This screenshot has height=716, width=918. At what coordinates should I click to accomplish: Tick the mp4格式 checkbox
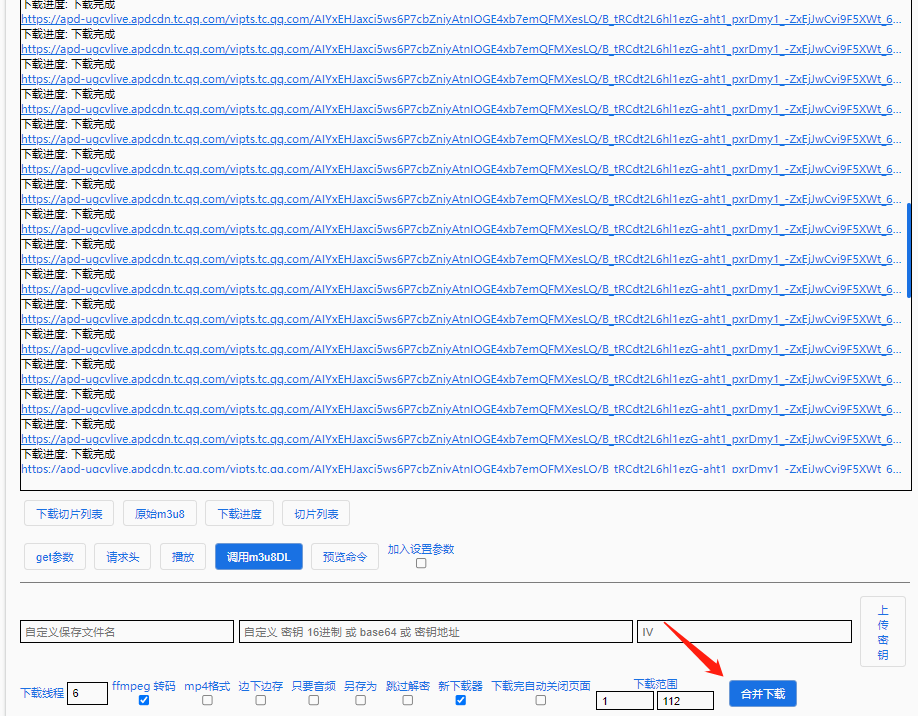click(x=207, y=700)
